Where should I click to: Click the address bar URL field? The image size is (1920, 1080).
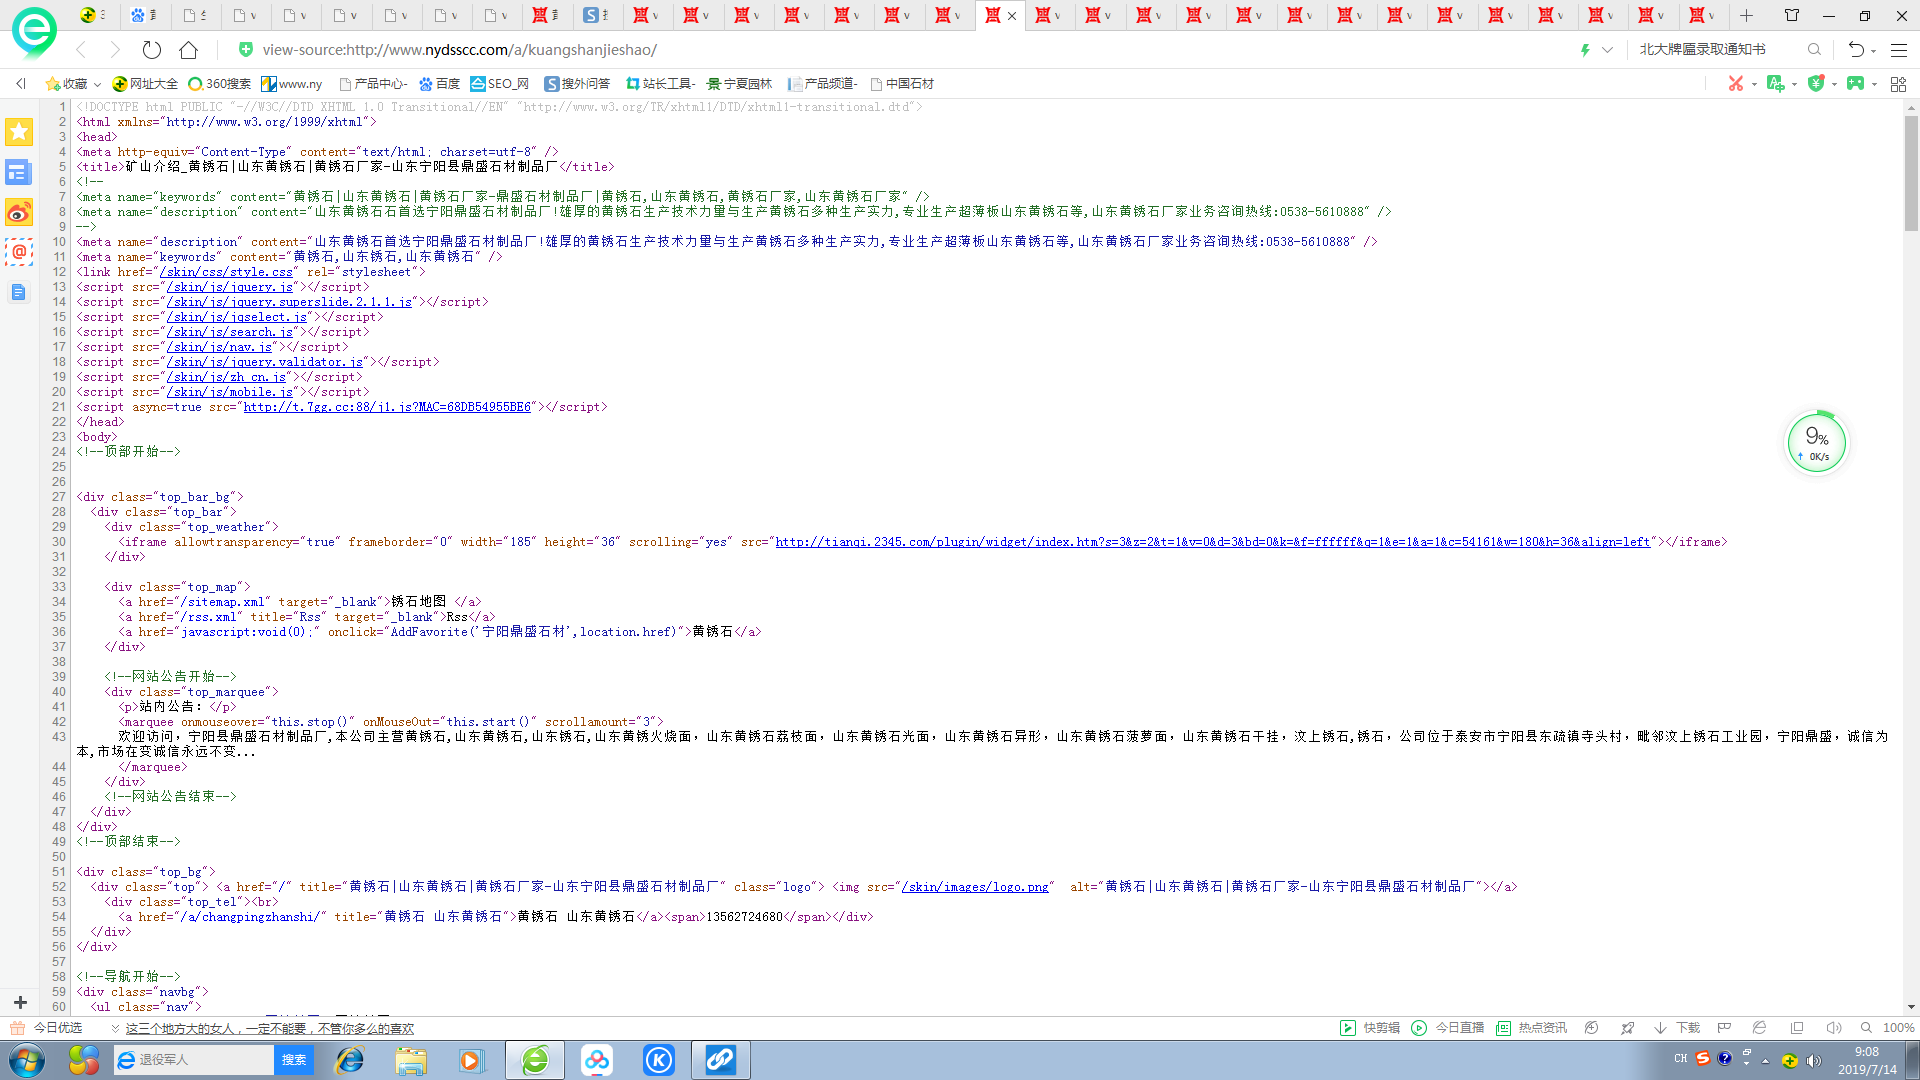[x=900, y=49]
